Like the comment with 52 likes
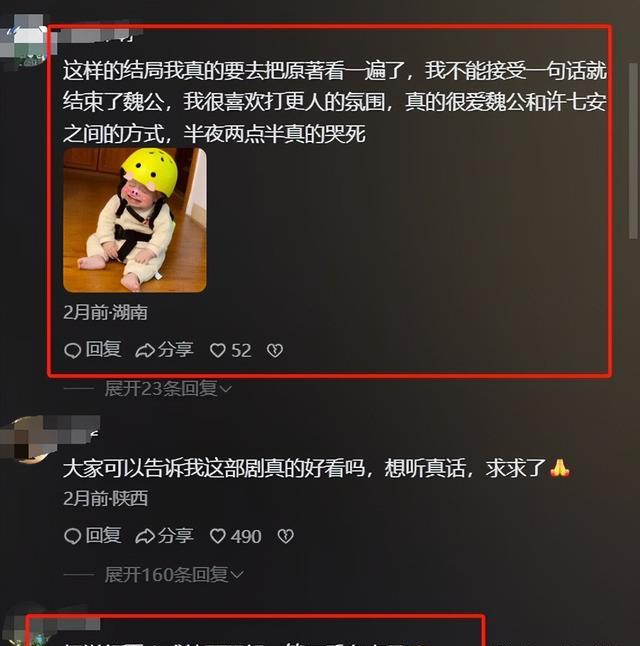Viewport: 640px width, 646px height. click(230, 350)
